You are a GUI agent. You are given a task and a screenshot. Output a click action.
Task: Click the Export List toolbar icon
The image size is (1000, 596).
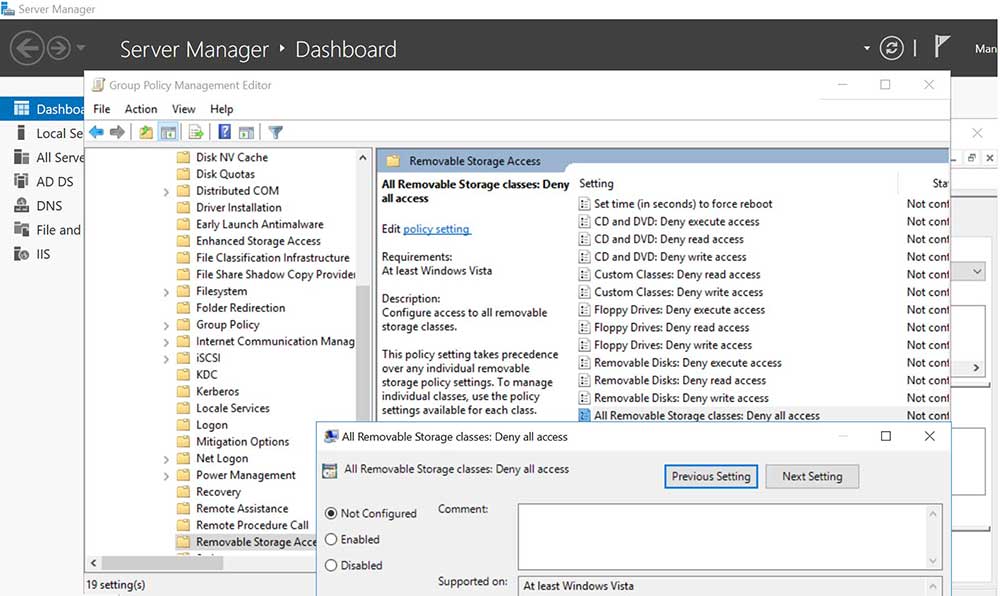click(x=196, y=132)
